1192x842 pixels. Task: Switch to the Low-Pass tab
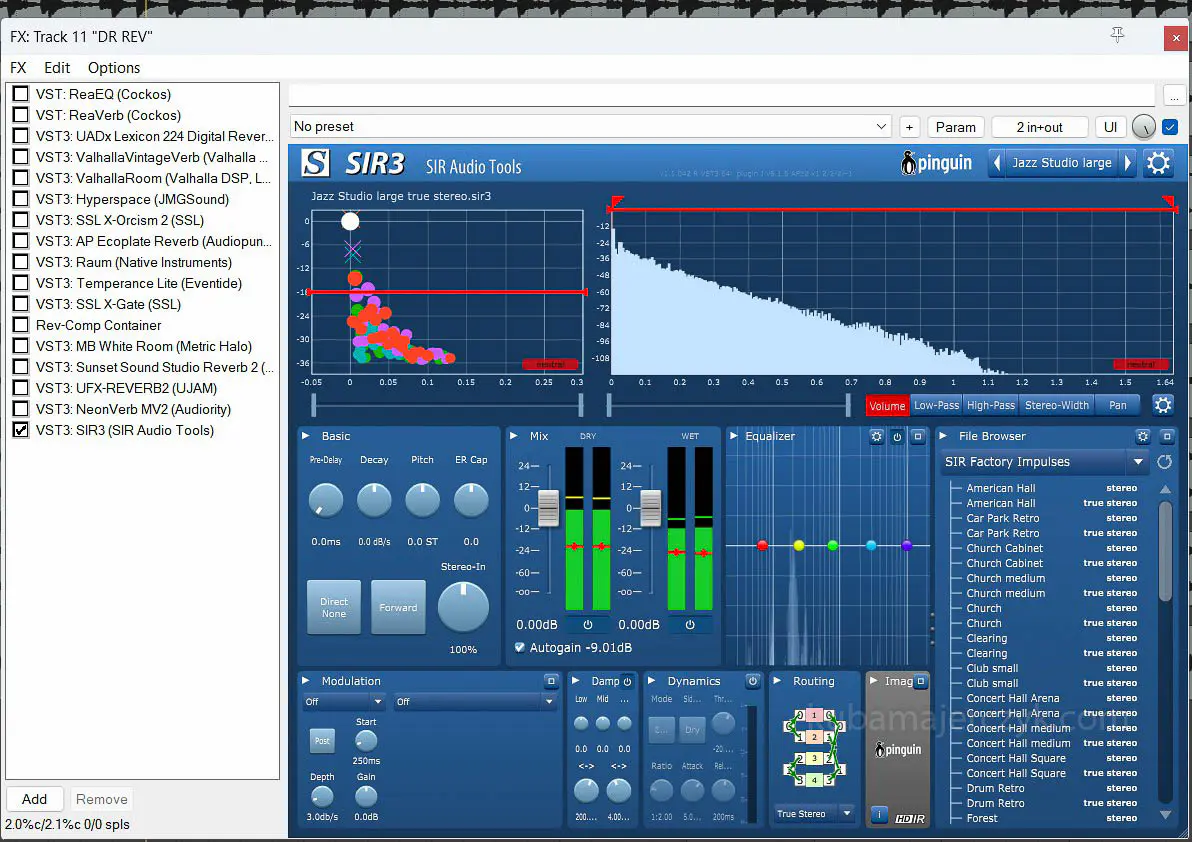click(x=936, y=405)
